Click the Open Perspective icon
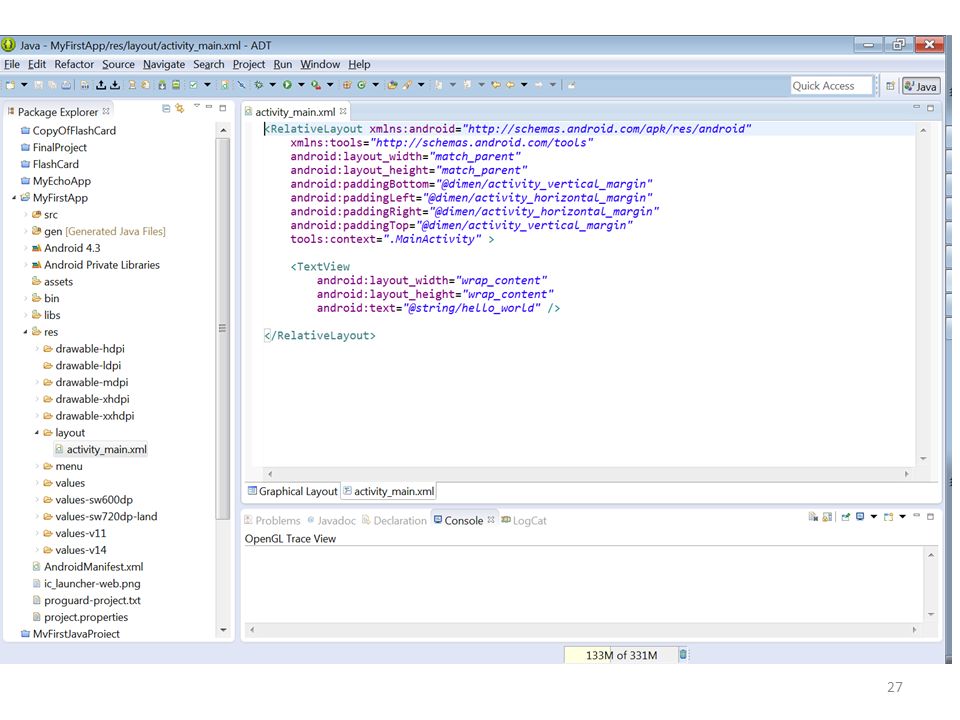 [890, 86]
